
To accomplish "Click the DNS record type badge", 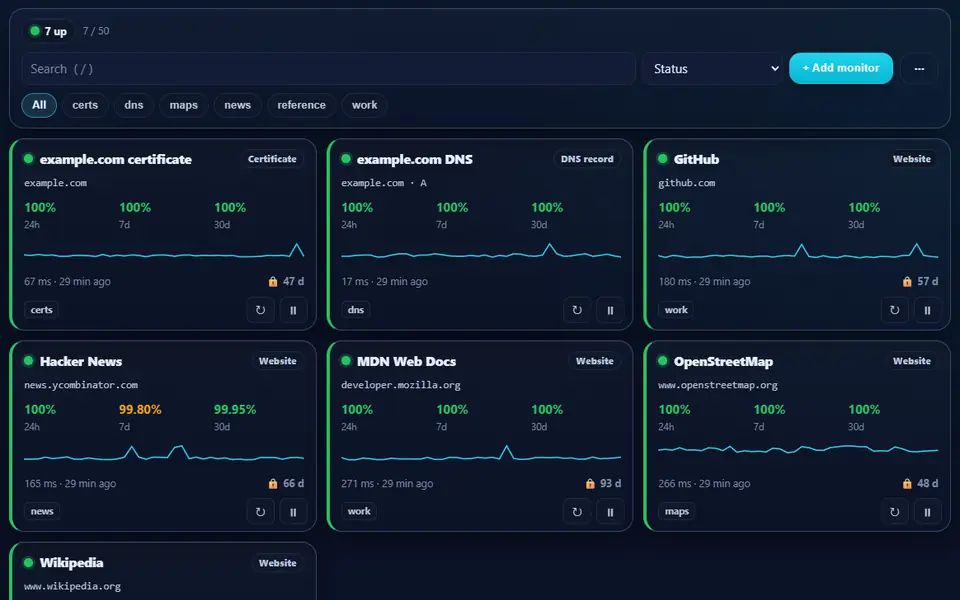I will coord(587,159).
